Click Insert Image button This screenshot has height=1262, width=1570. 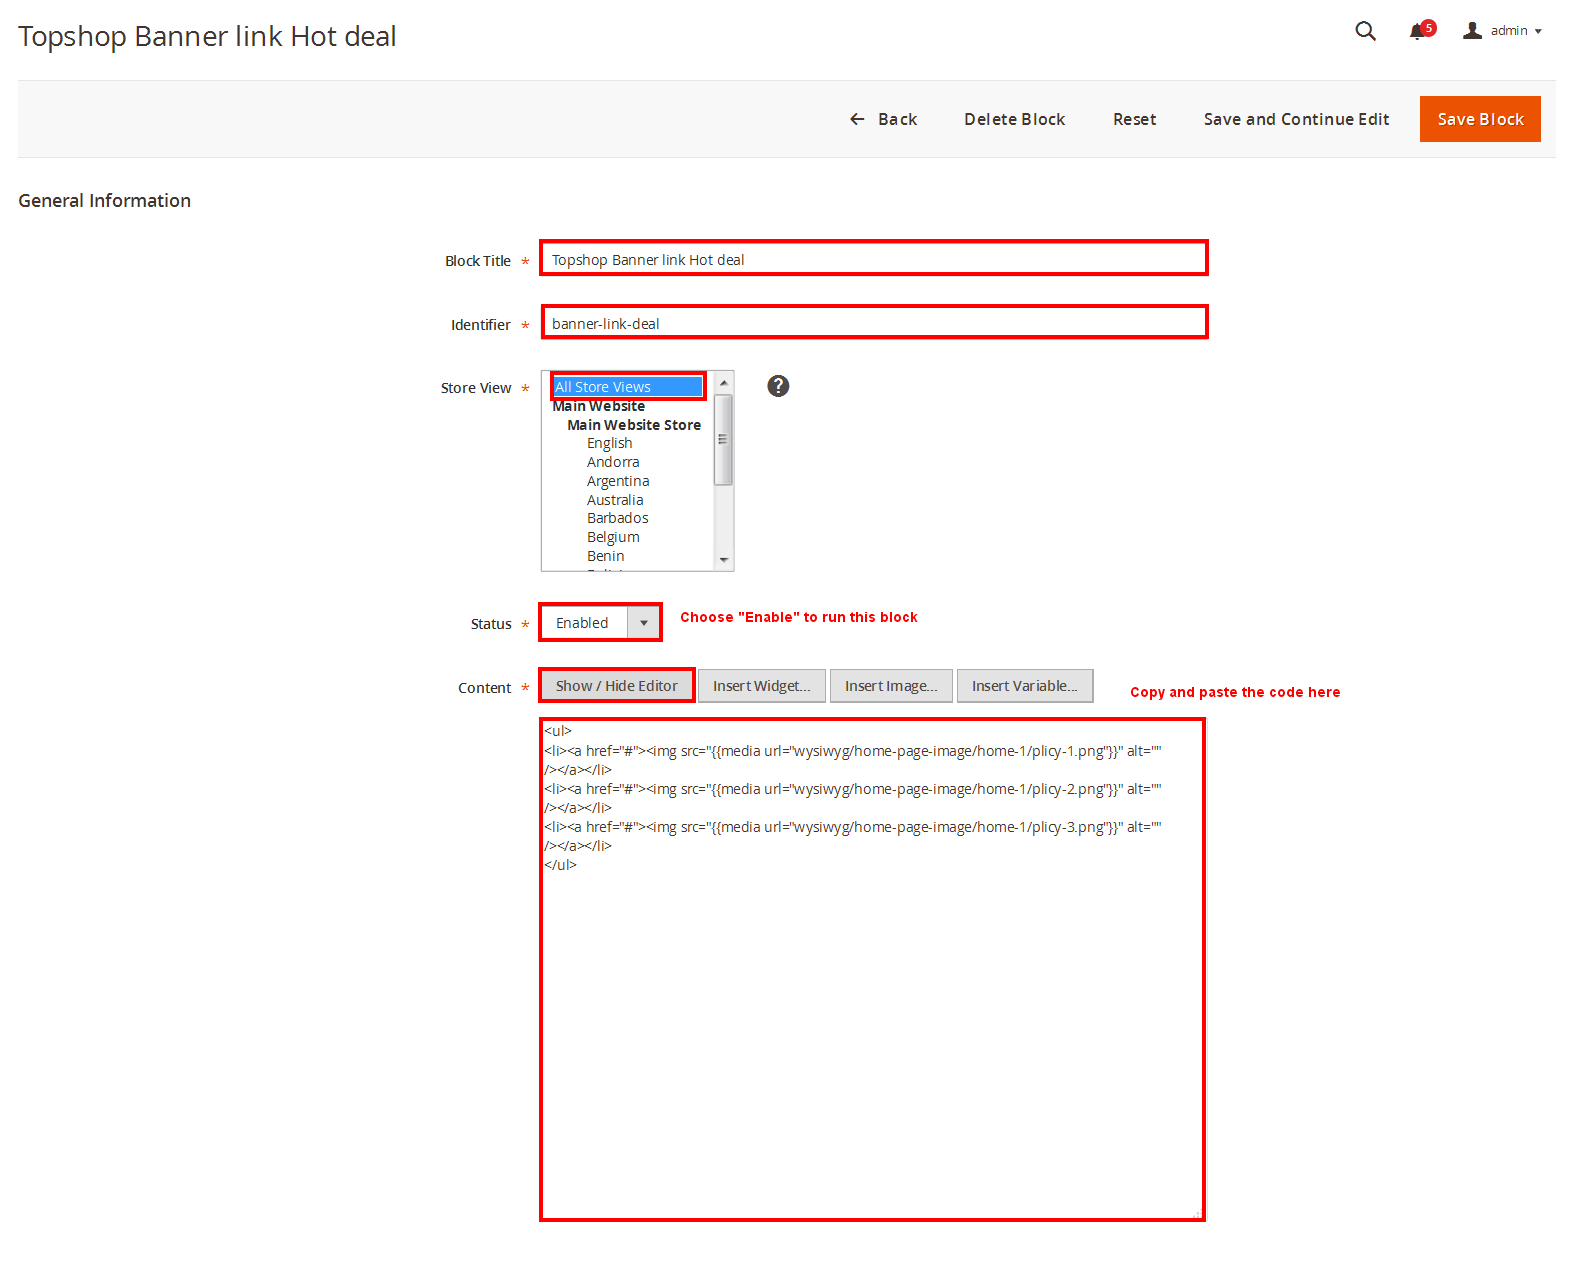click(x=890, y=686)
